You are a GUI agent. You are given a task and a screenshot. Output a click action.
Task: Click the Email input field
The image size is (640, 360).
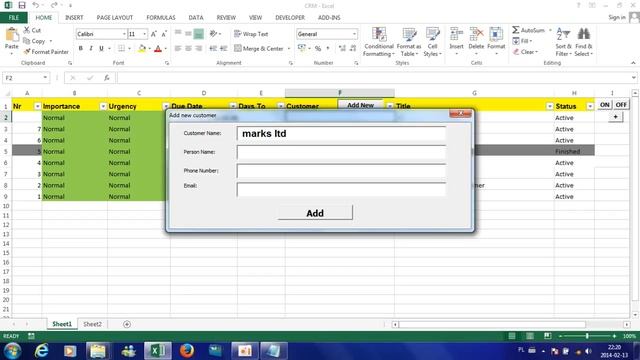click(341, 189)
